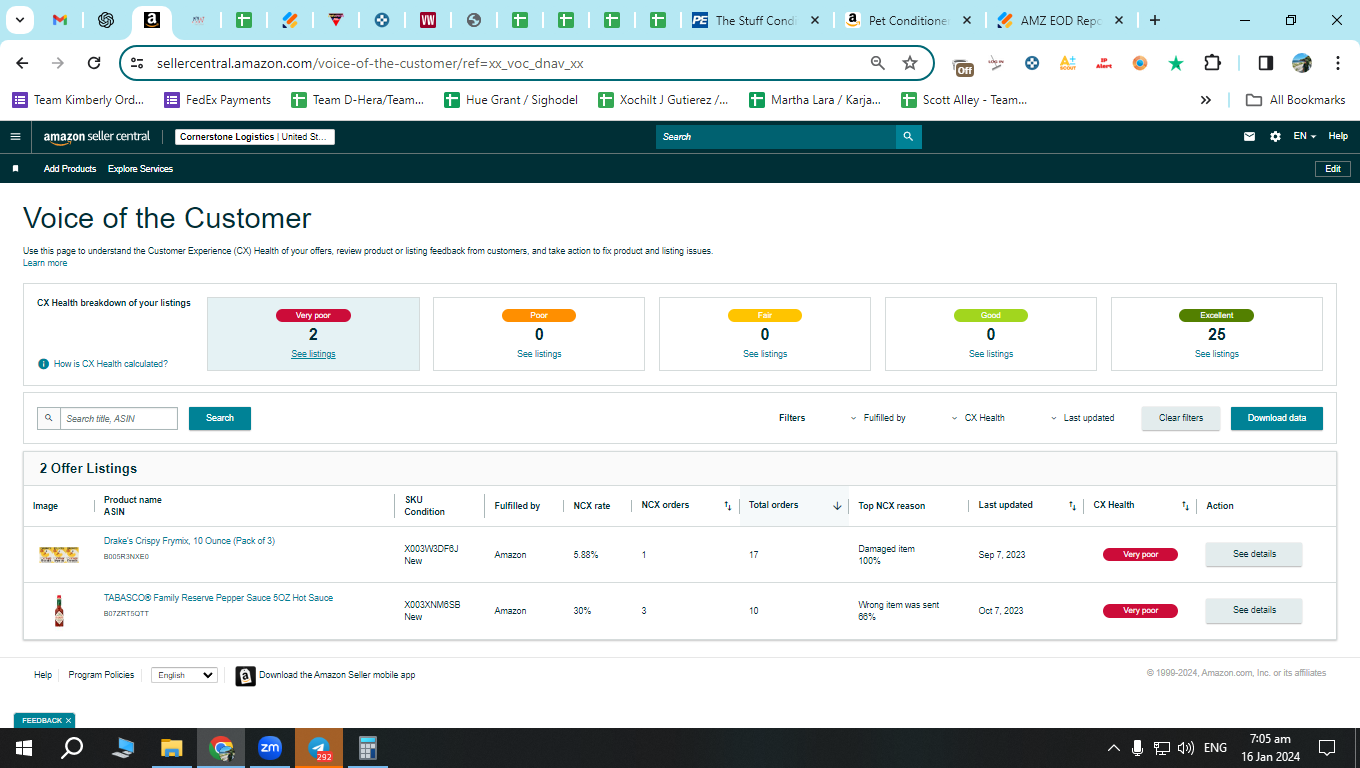The width and height of the screenshot is (1360, 768).
Task: Bookmark this page with the star icon
Action: tap(910, 63)
